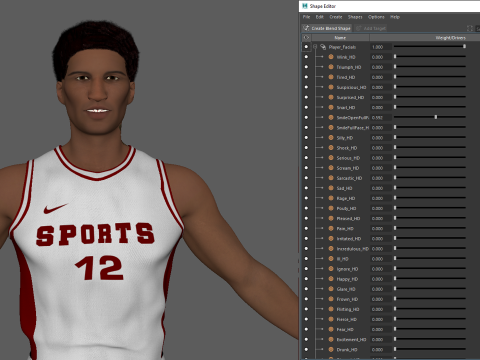This screenshot has height=360, width=480.
Task: Click the Glare_HD orange target icon
Action: (x=331, y=289)
